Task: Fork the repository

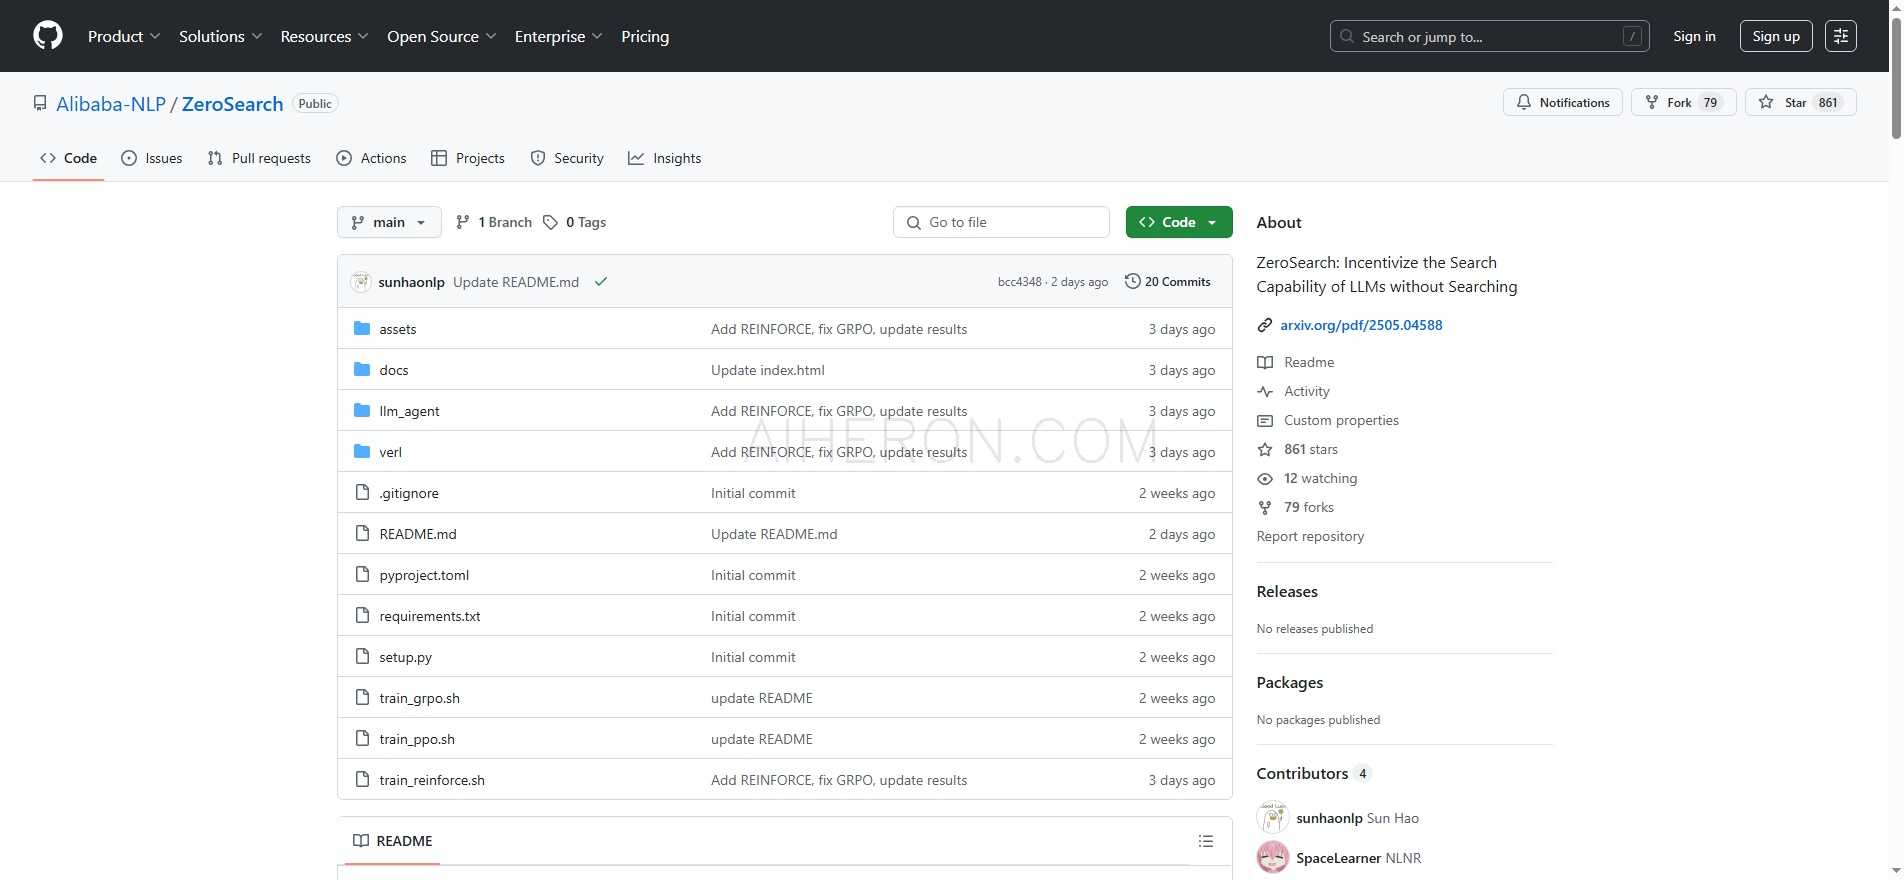Action: click(1683, 102)
